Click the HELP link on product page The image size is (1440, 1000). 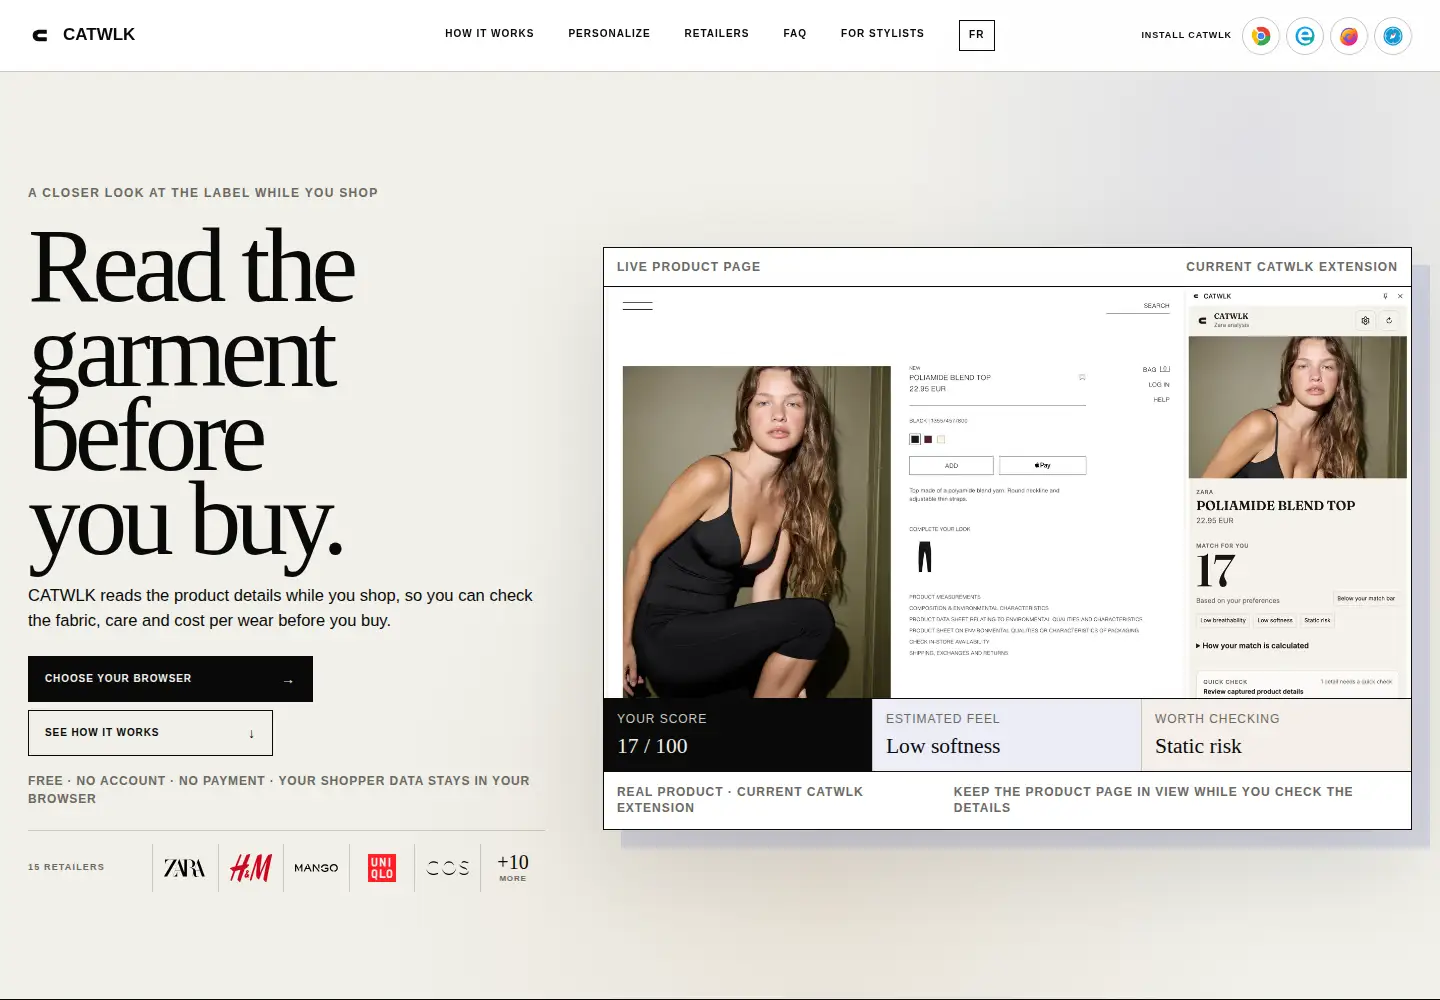[x=1161, y=400]
